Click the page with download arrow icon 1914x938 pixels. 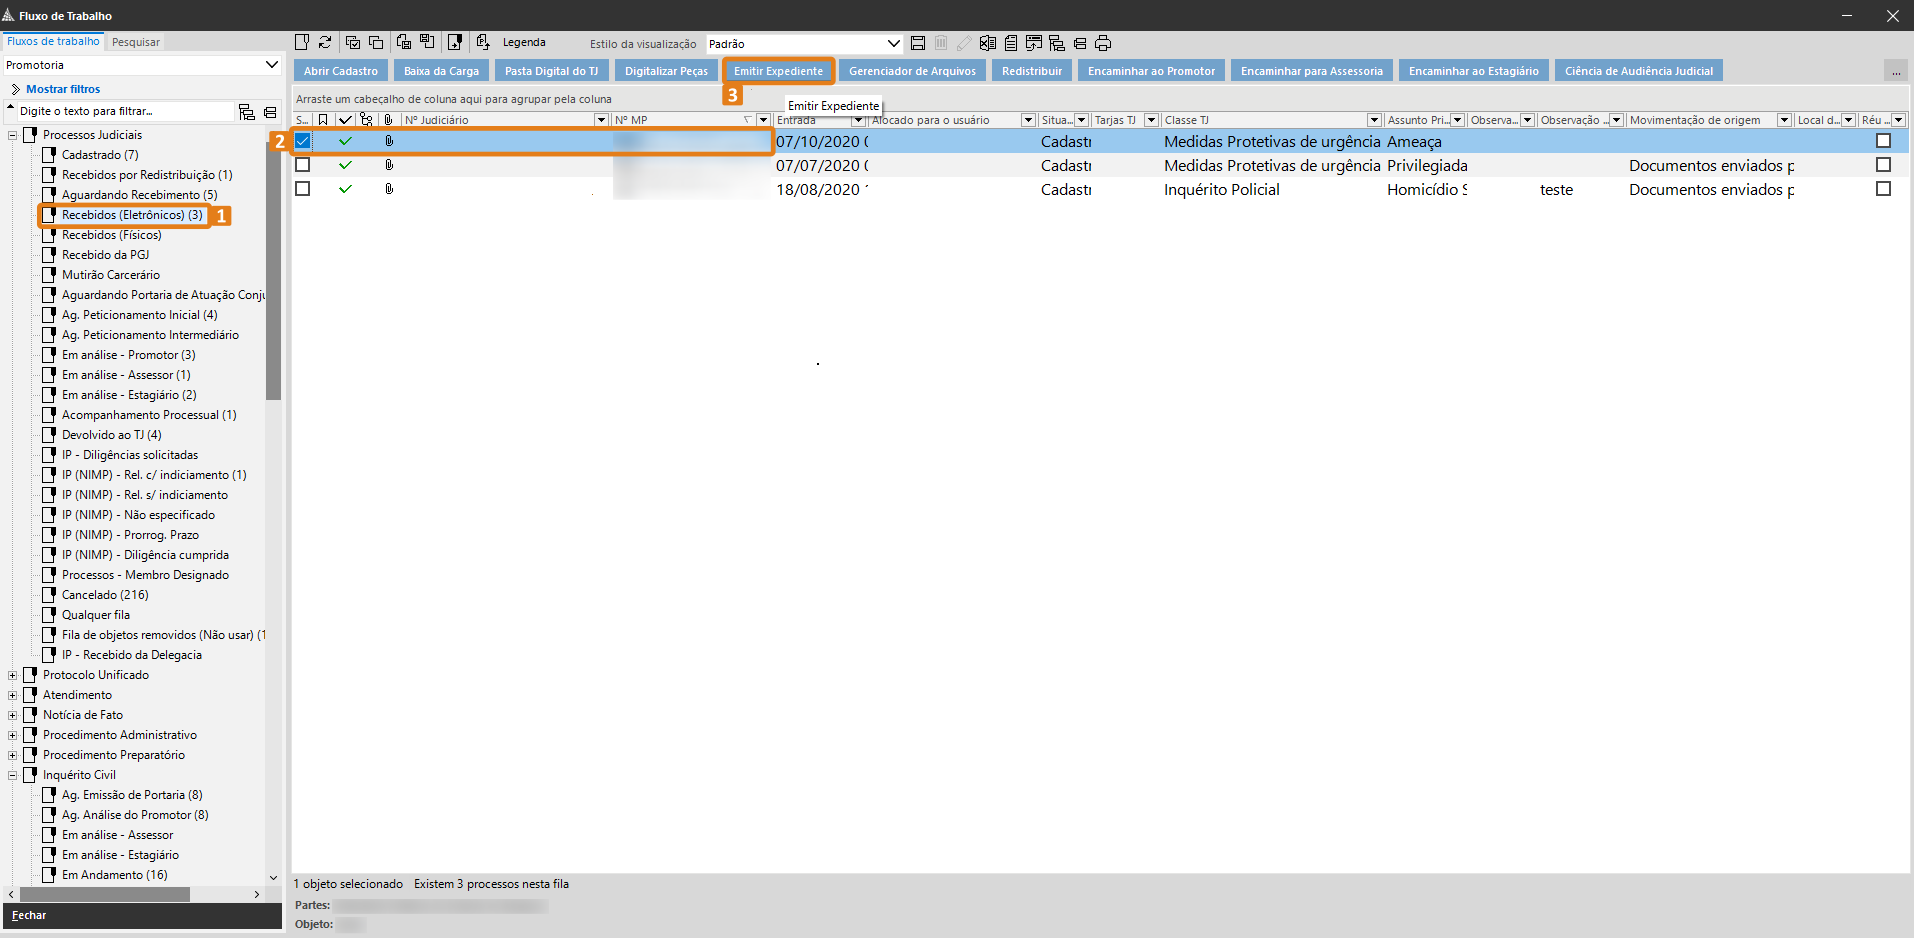tap(455, 42)
